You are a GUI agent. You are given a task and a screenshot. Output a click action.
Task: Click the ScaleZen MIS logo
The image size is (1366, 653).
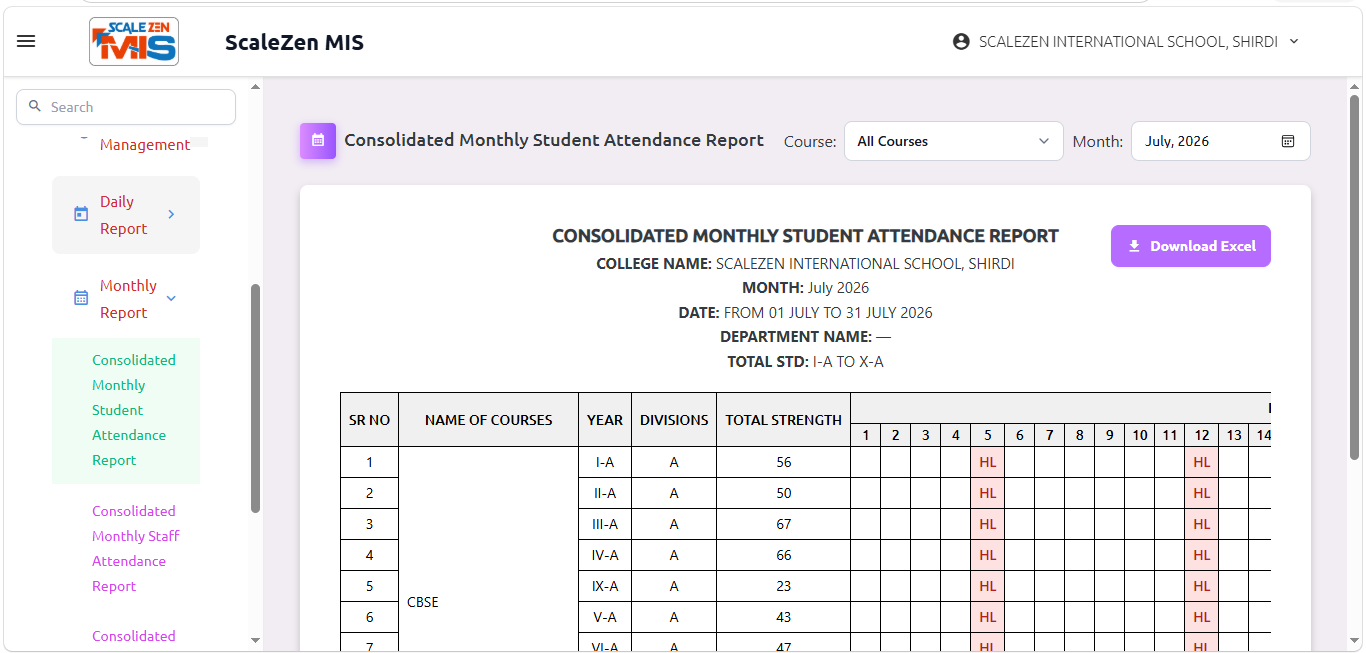(x=134, y=42)
